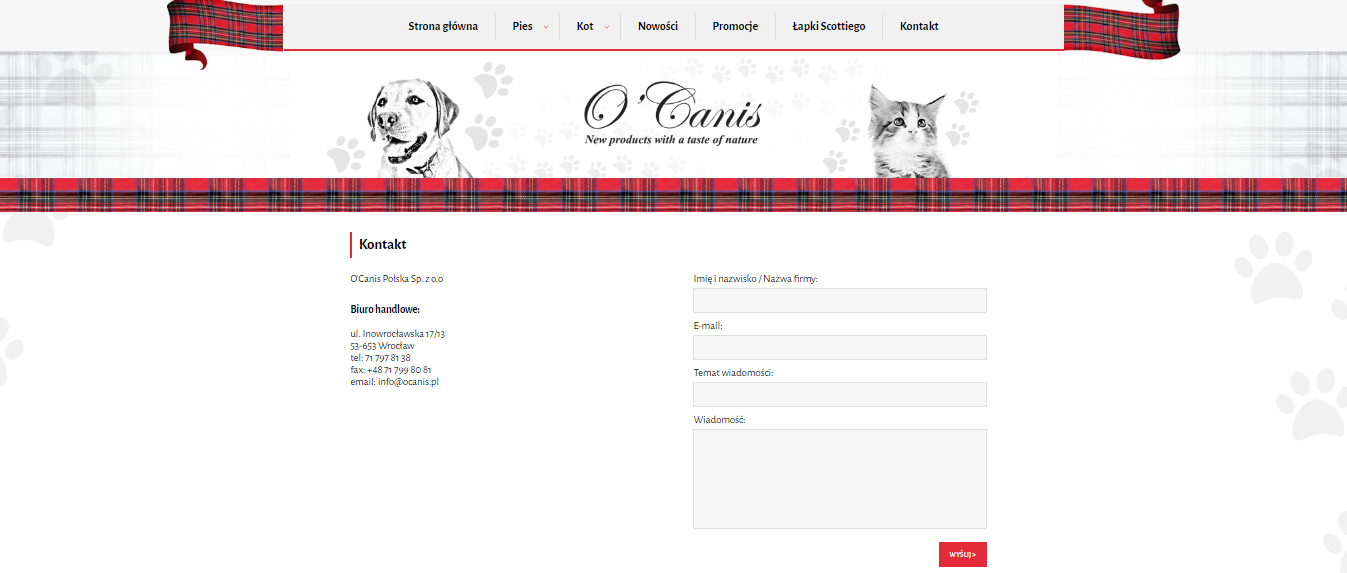
Task: Open the Pies menu item
Action: pos(522,26)
